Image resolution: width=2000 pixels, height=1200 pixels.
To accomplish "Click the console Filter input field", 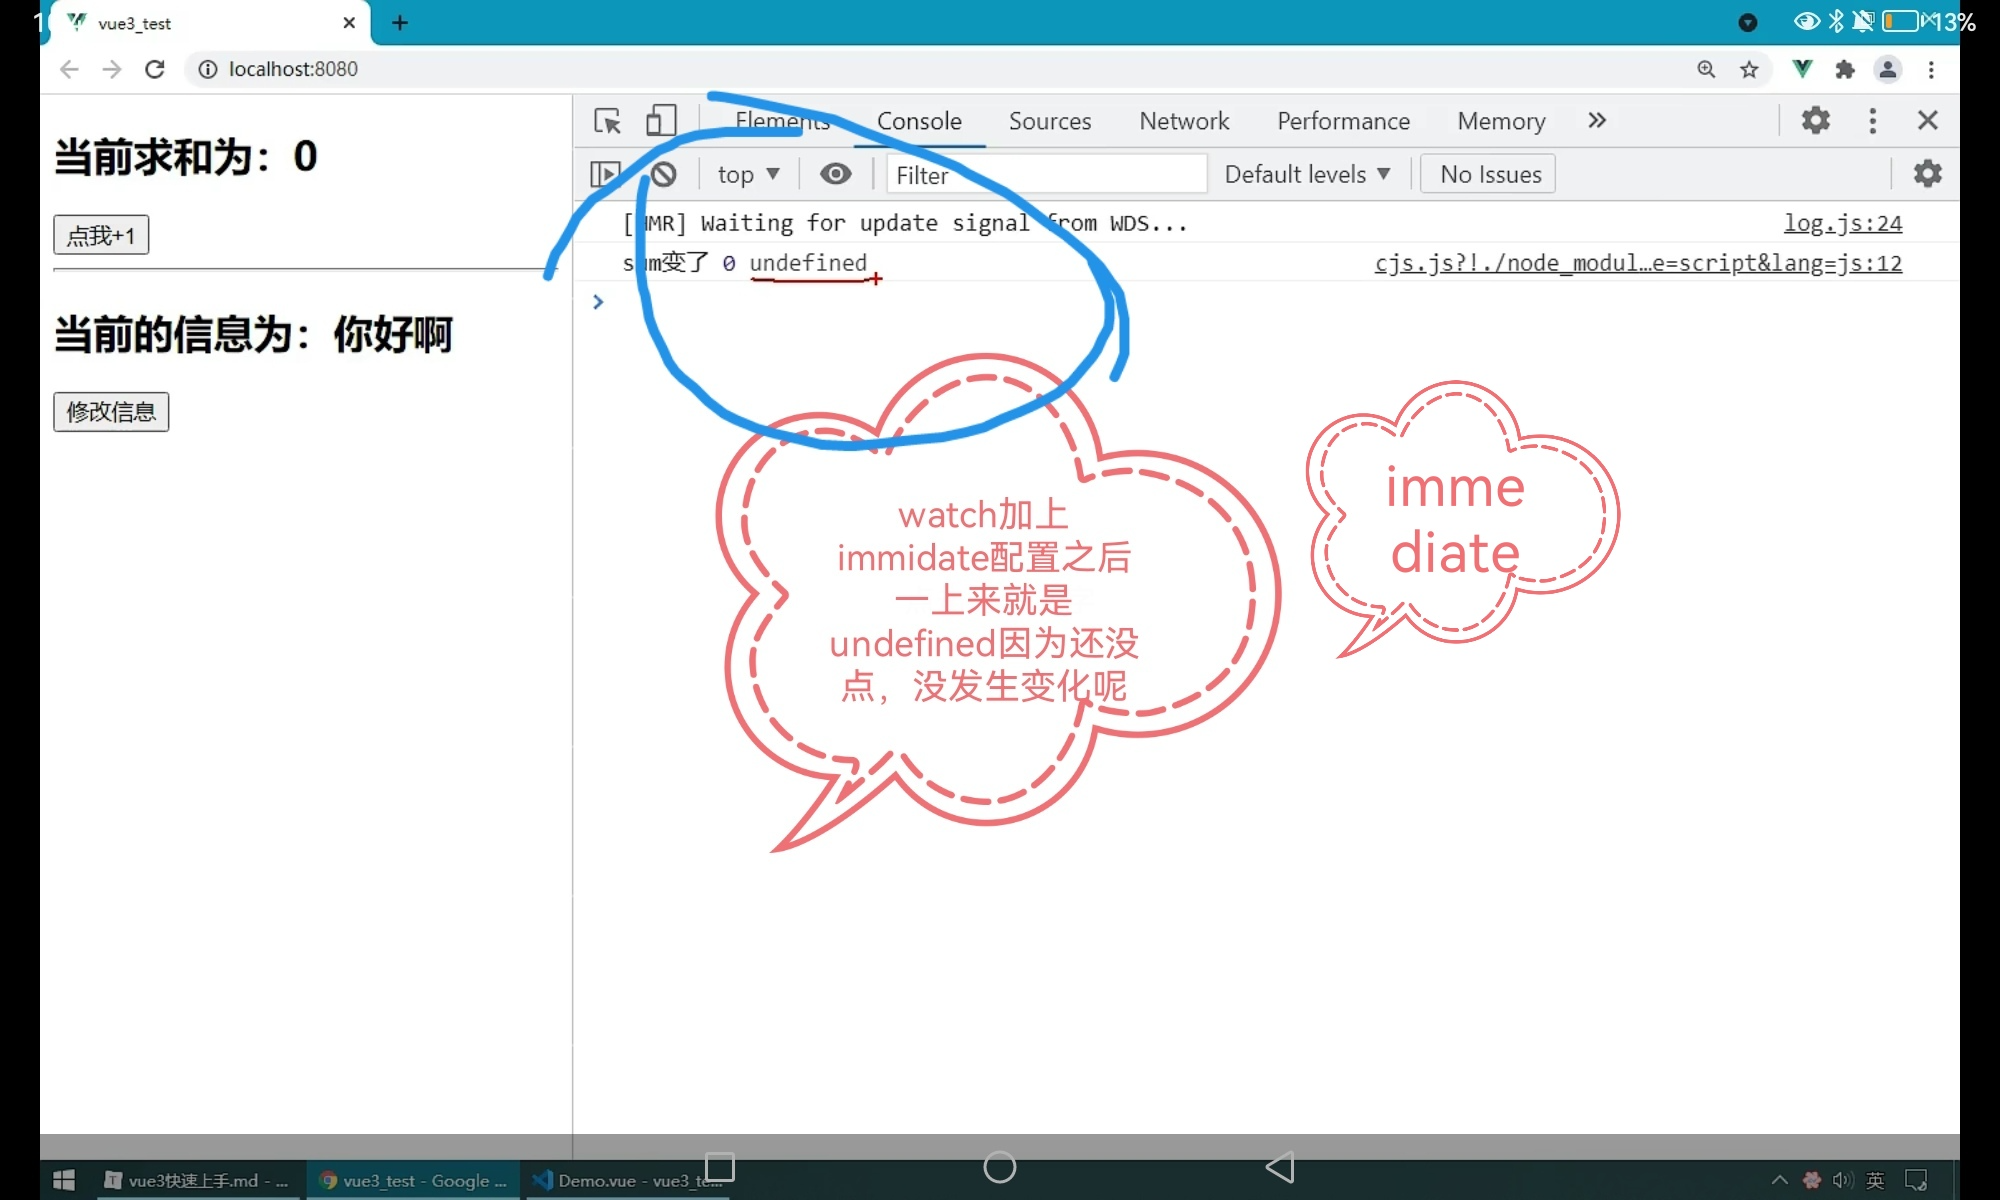I will 1045,175.
